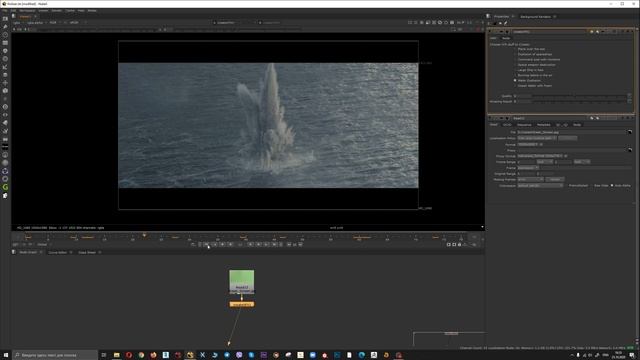Click the folder icon beside the File field
Screen dimensions: 640x360
pyautogui.click(x=630, y=132)
